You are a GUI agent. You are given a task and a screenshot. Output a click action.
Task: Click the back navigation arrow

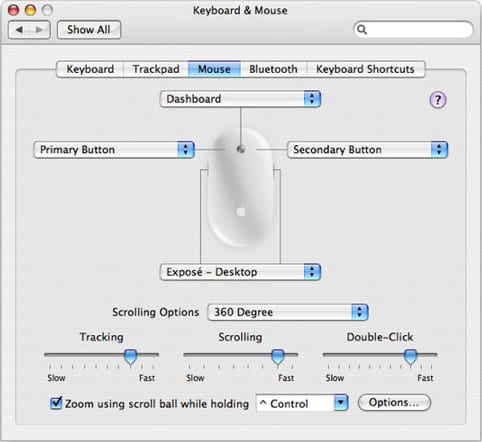coord(19,30)
